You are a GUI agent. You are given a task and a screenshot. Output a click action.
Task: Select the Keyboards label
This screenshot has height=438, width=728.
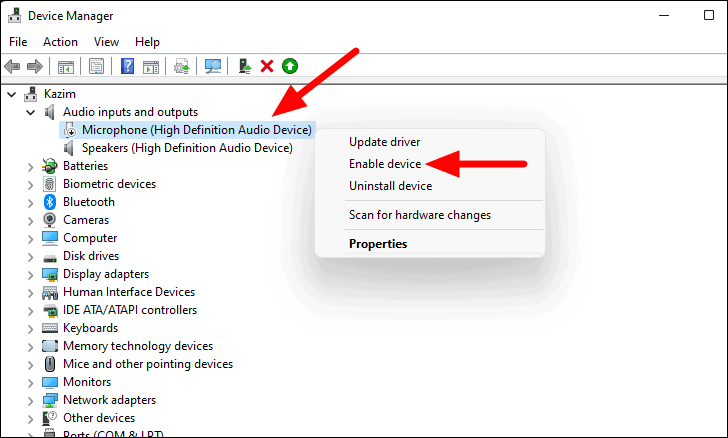tap(91, 328)
